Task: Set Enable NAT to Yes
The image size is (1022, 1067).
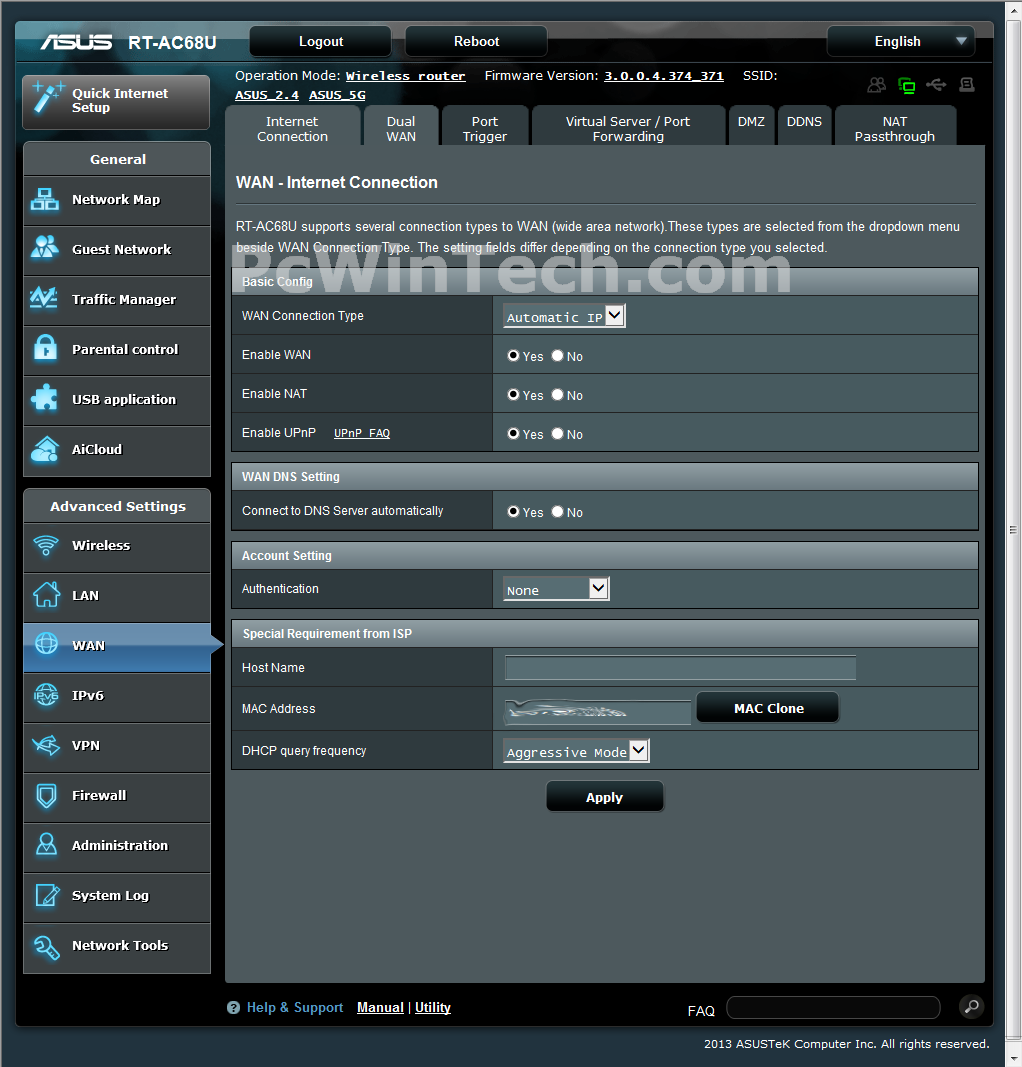Action: [514, 394]
